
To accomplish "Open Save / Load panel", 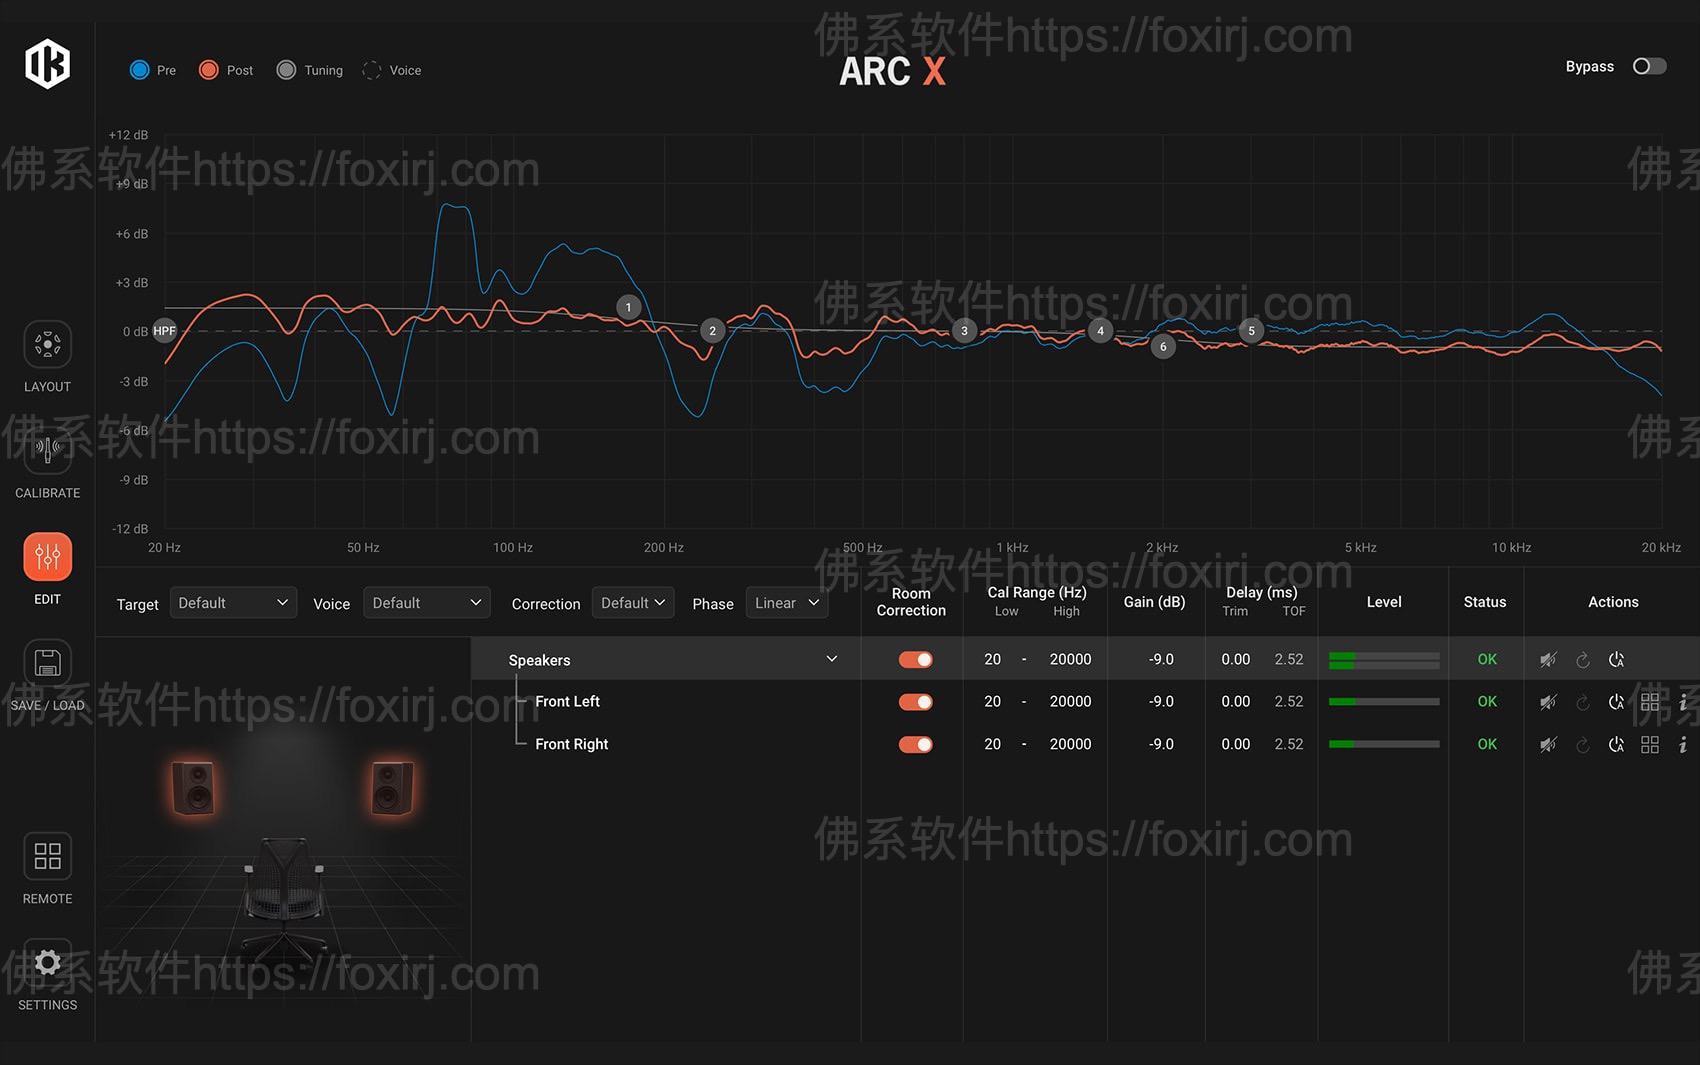I will [x=47, y=664].
